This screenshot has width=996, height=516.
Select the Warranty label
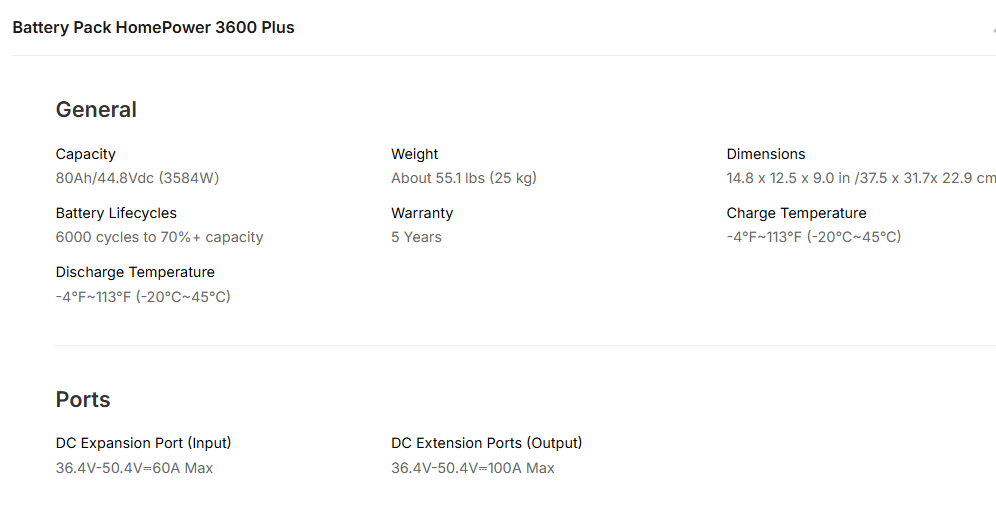tap(422, 213)
